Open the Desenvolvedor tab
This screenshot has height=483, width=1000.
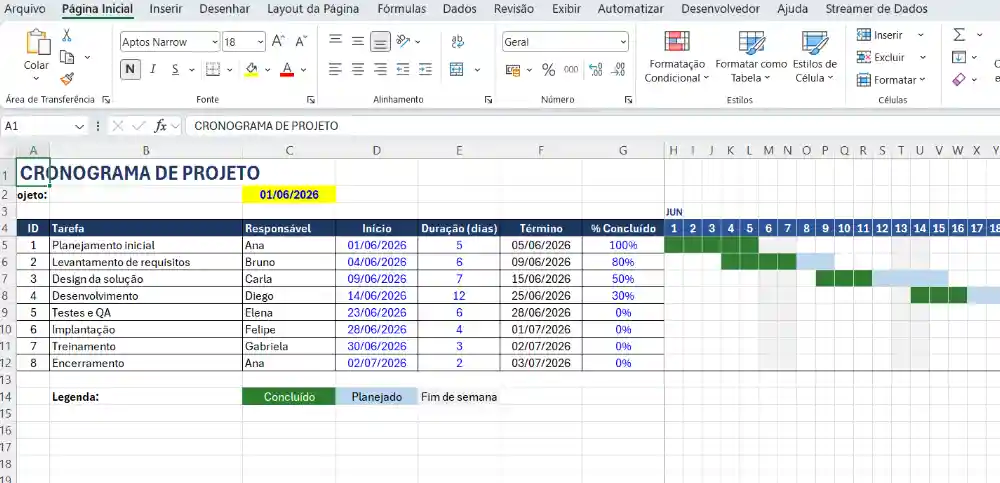coord(720,9)
